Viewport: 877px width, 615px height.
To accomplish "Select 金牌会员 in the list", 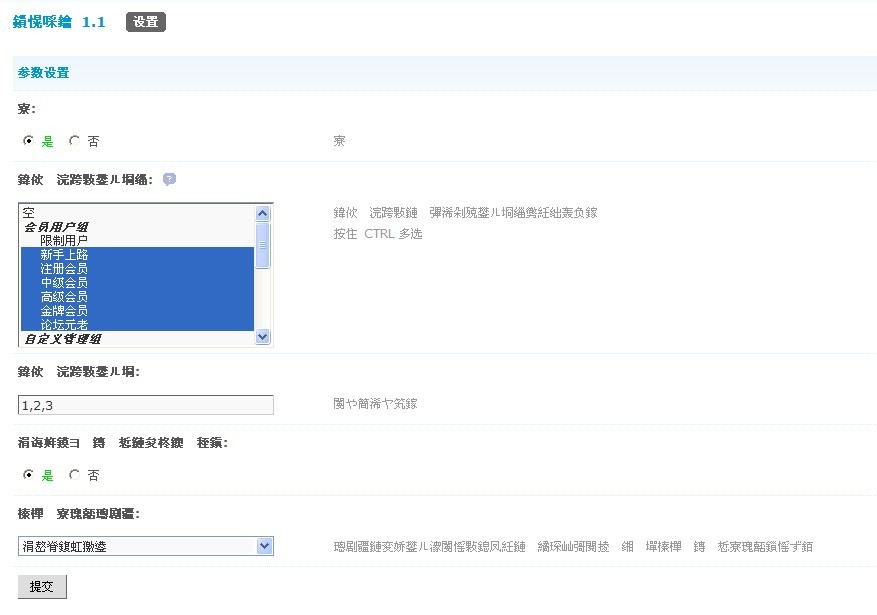I will (x=137, y=310).
